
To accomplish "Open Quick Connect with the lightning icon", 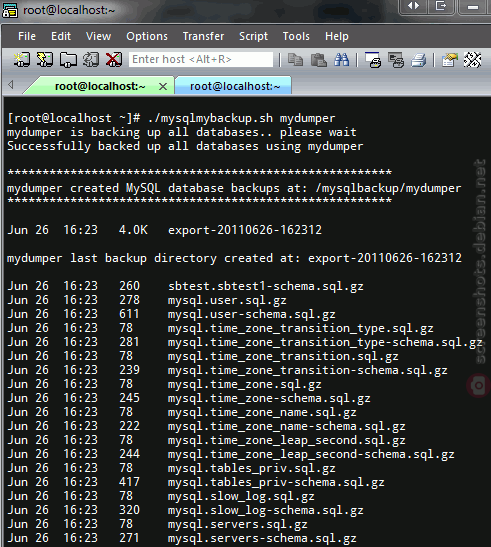I will click(x=45, y=60).
